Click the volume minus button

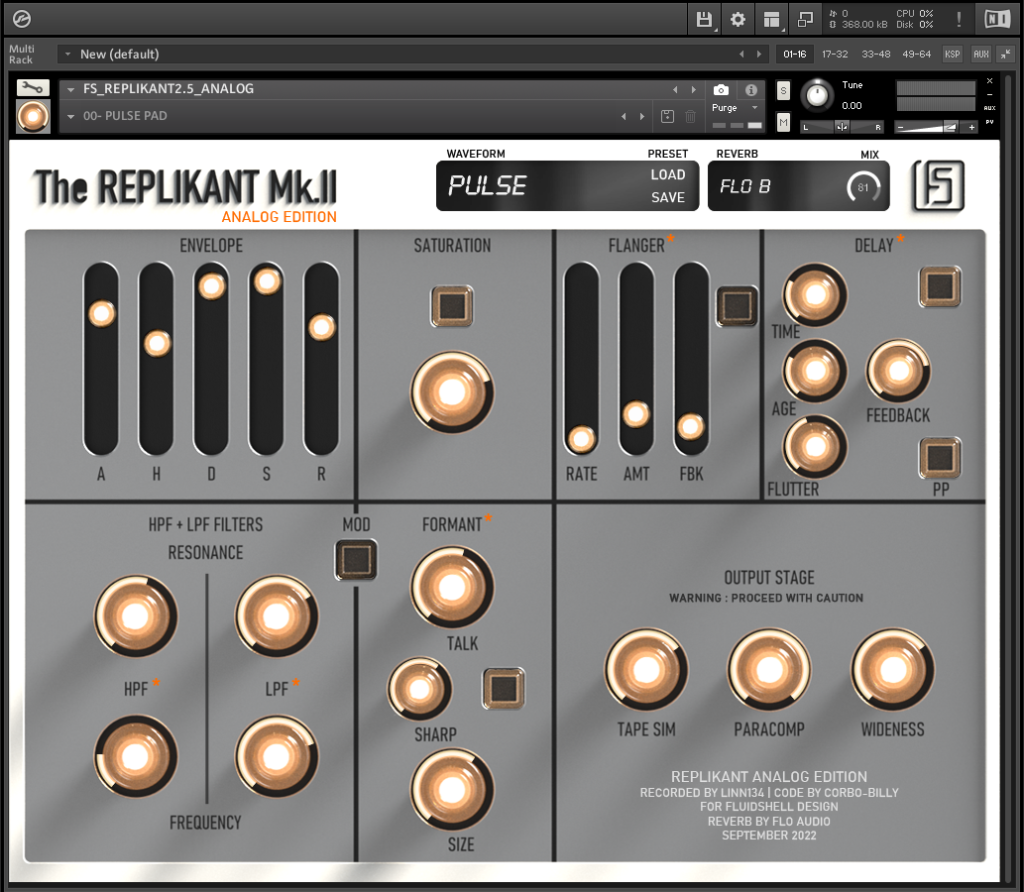coord(901,127)
